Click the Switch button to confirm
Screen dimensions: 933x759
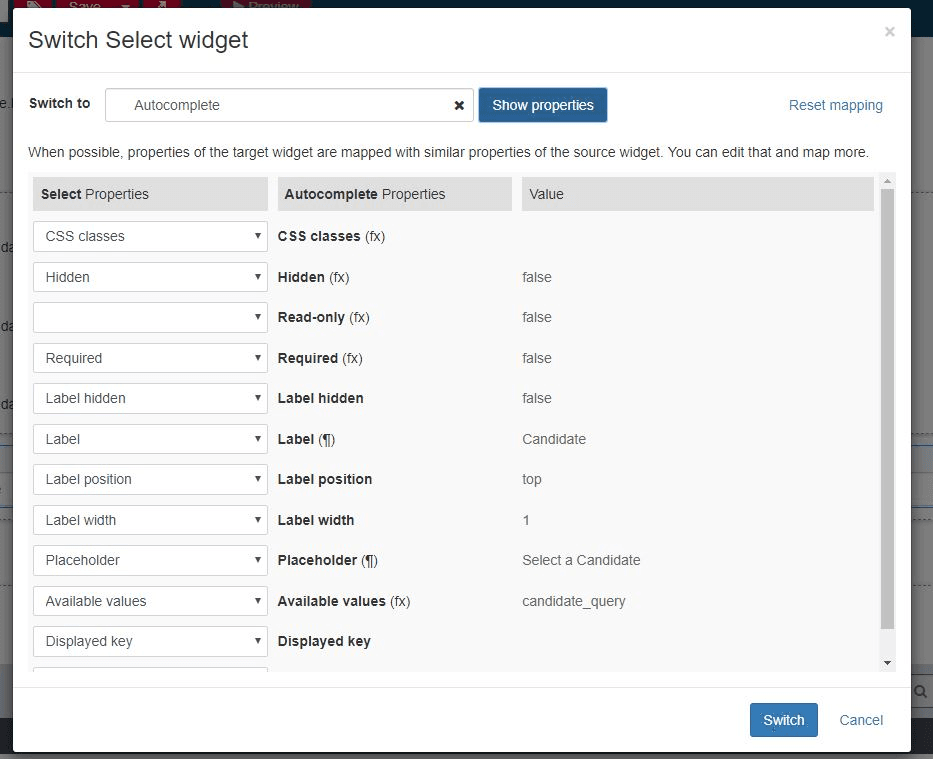(x=783, y=720)
